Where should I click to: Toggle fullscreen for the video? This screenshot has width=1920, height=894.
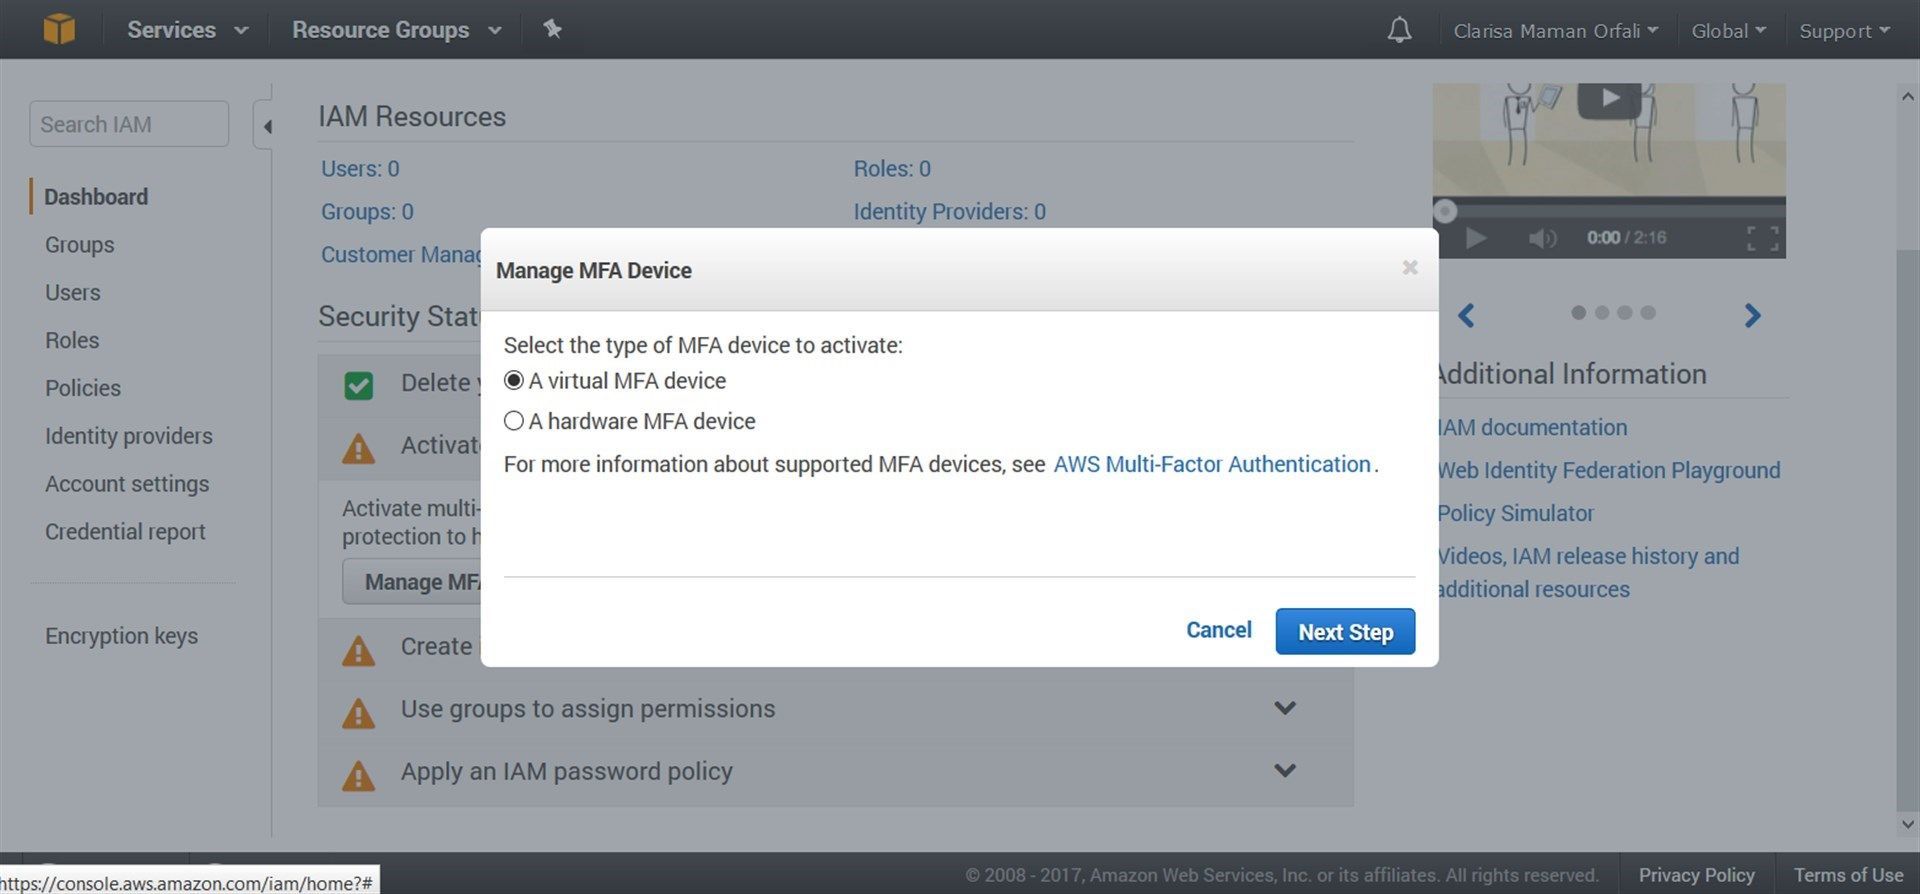click(1763, 238)
